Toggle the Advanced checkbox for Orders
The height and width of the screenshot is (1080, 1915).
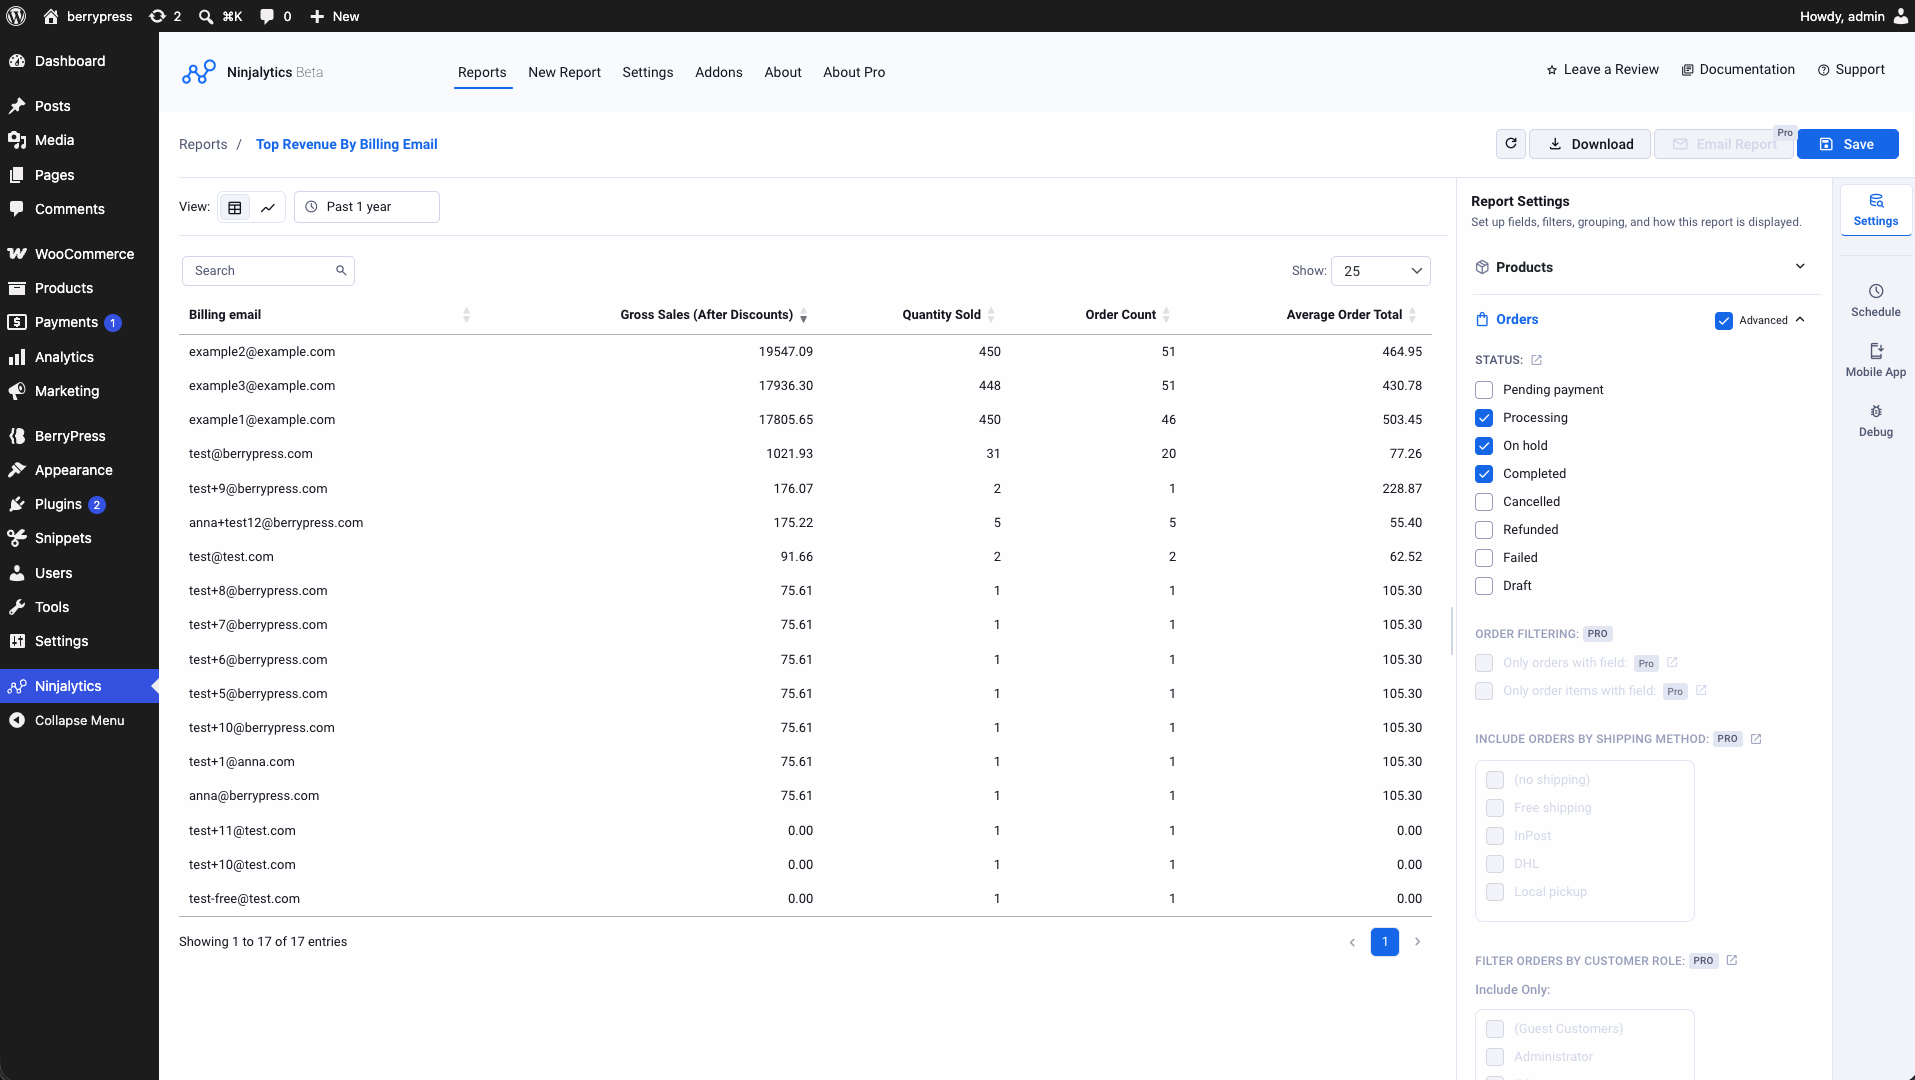[x=1724, y=320]
